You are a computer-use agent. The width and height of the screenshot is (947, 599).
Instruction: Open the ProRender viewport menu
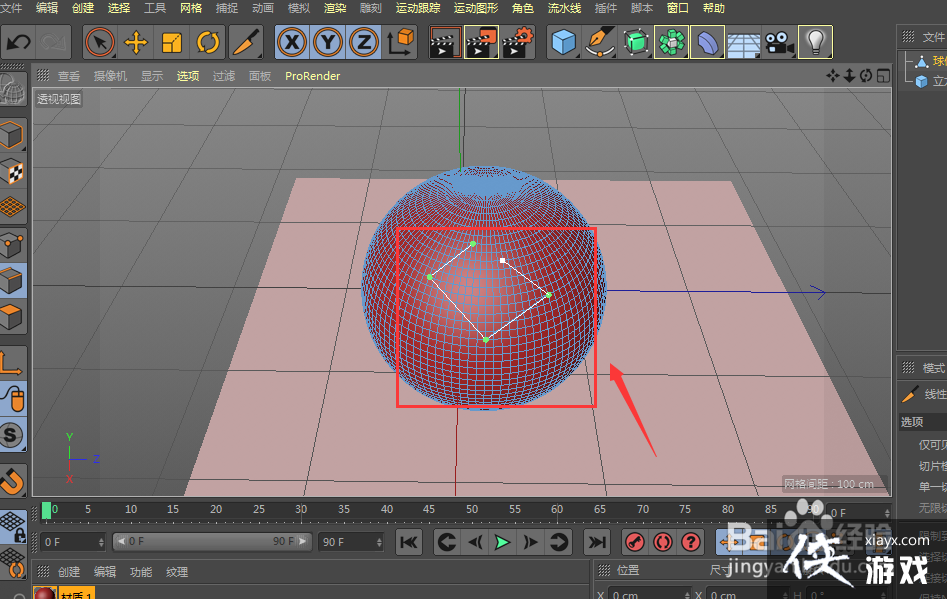(x=312, y=75)
